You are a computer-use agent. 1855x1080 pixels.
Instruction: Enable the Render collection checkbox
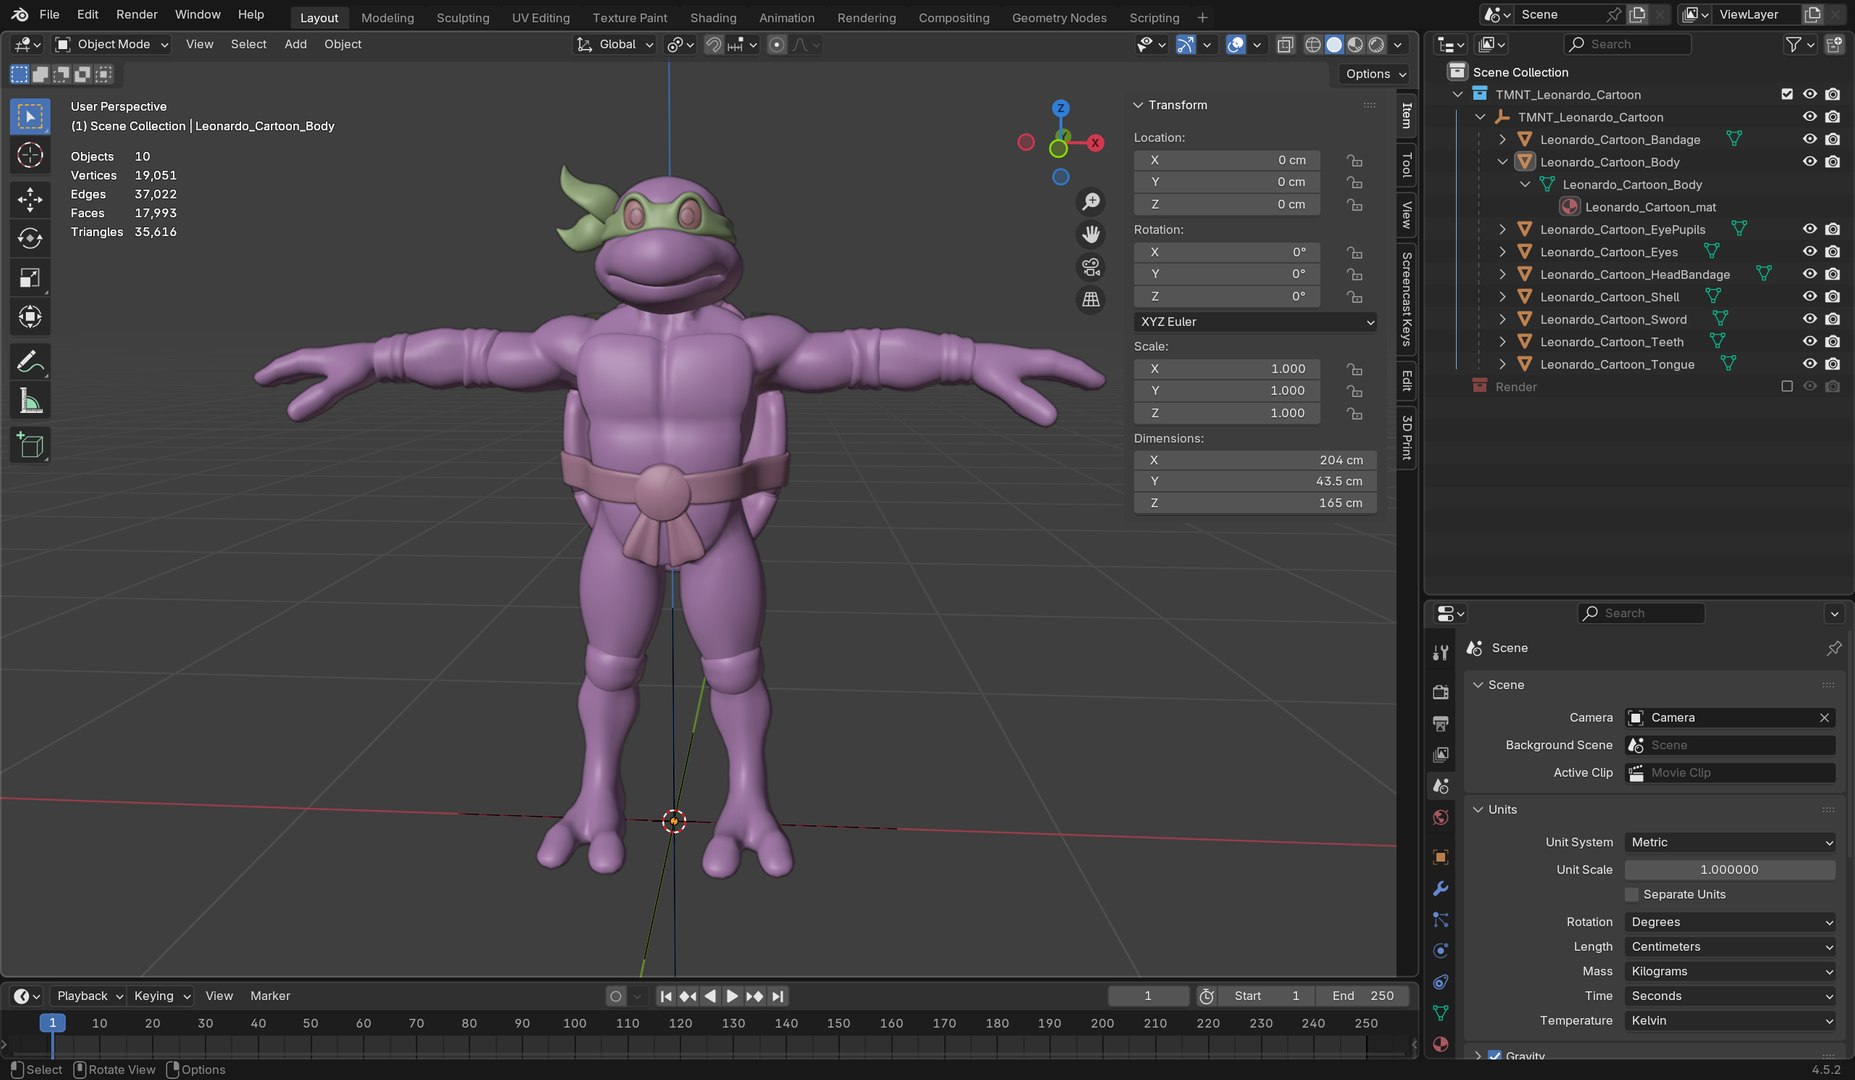[x=1787, y=386]
